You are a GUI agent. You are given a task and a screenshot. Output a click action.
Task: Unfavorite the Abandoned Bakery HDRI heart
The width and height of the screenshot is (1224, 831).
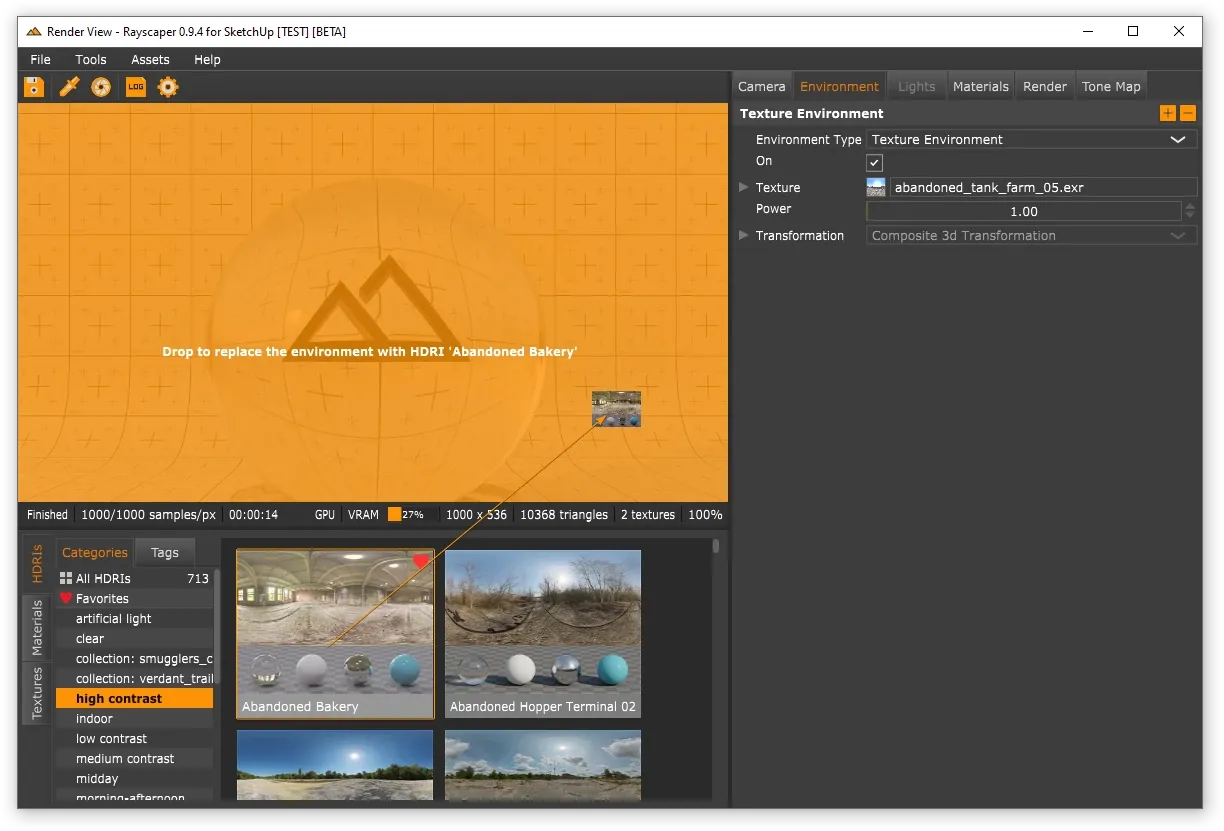click(419, 561)
